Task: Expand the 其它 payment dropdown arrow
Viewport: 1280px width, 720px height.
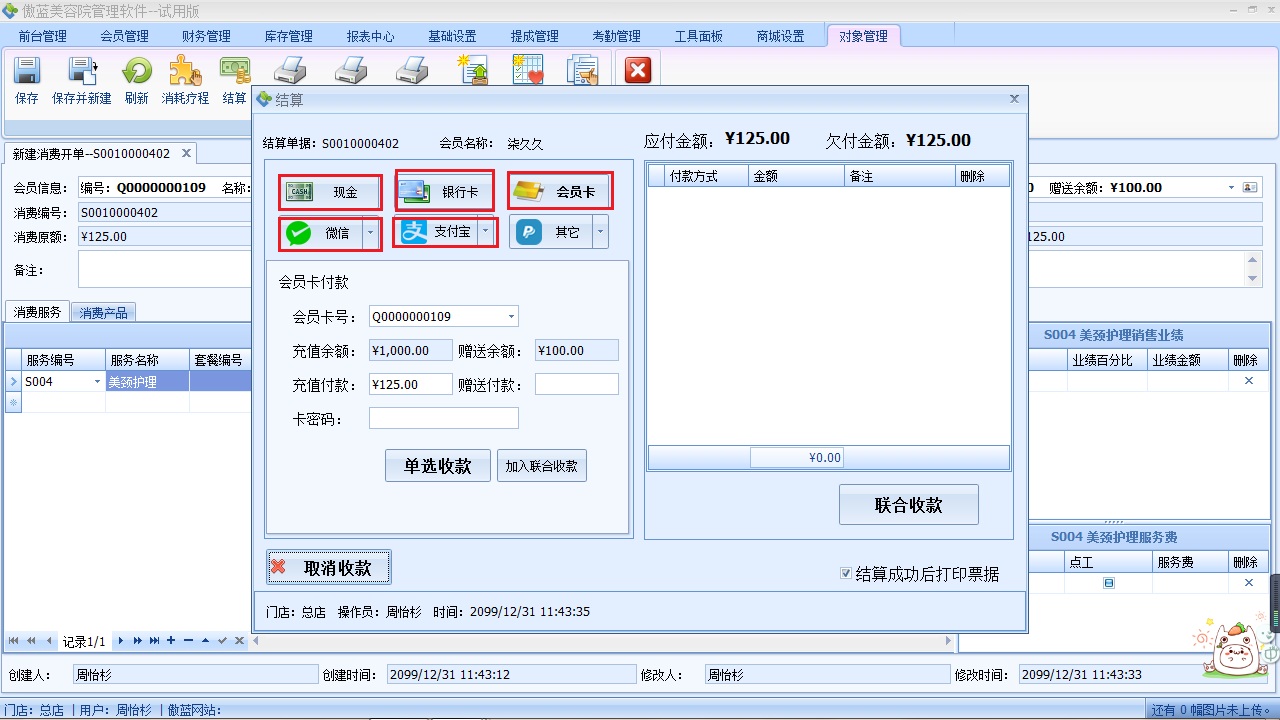Action: tap(599, 232)
